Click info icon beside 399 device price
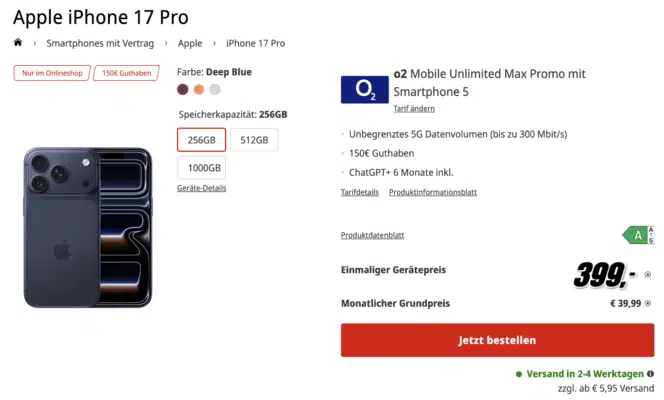The image size is (664, 400). click(x=648, y=275)
